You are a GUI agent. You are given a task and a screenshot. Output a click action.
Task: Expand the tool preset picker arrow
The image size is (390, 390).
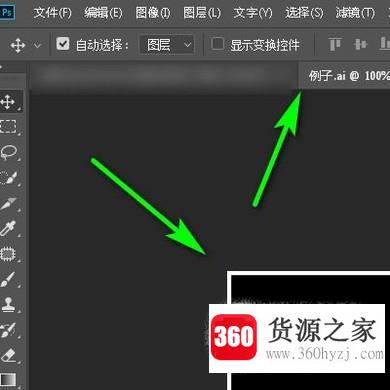click(38, 45)
